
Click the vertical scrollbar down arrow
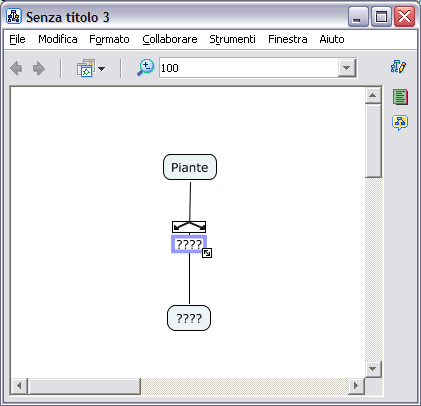373,369
